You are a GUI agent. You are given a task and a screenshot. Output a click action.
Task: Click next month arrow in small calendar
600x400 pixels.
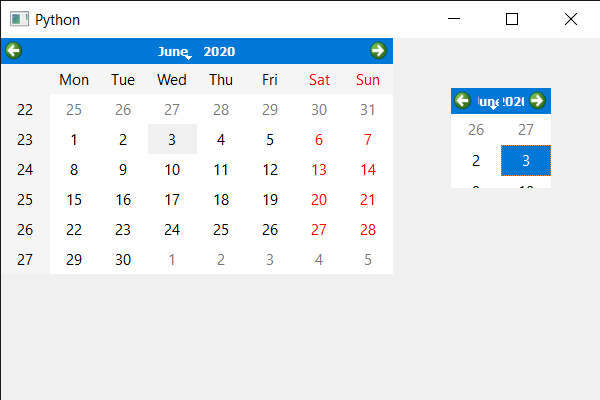[x=537, y=100]
